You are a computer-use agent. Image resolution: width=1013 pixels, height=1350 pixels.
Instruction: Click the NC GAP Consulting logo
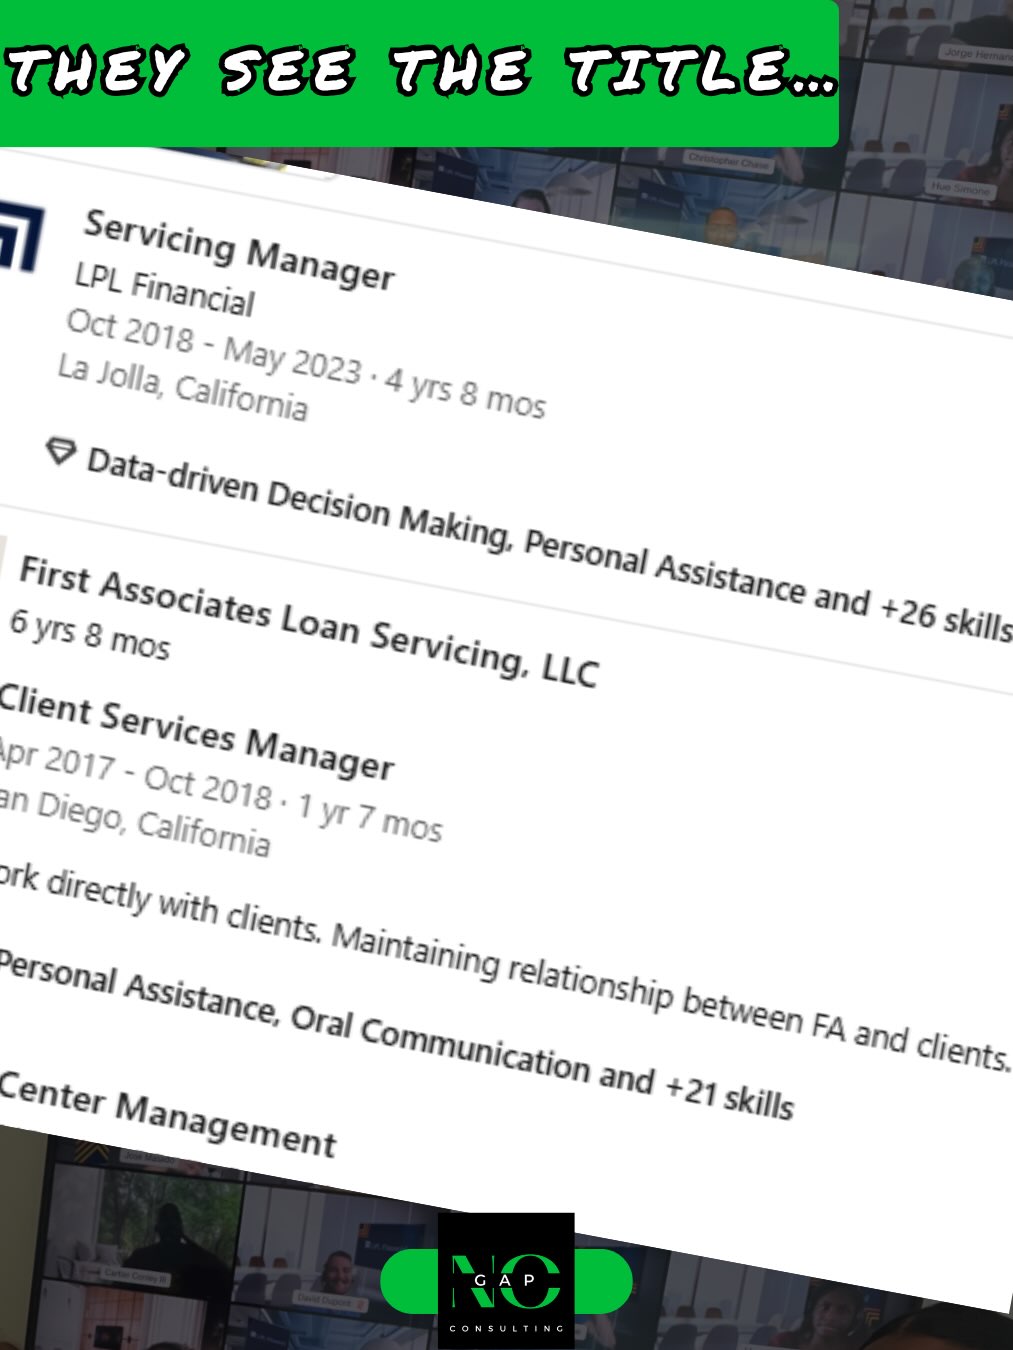506,1280
